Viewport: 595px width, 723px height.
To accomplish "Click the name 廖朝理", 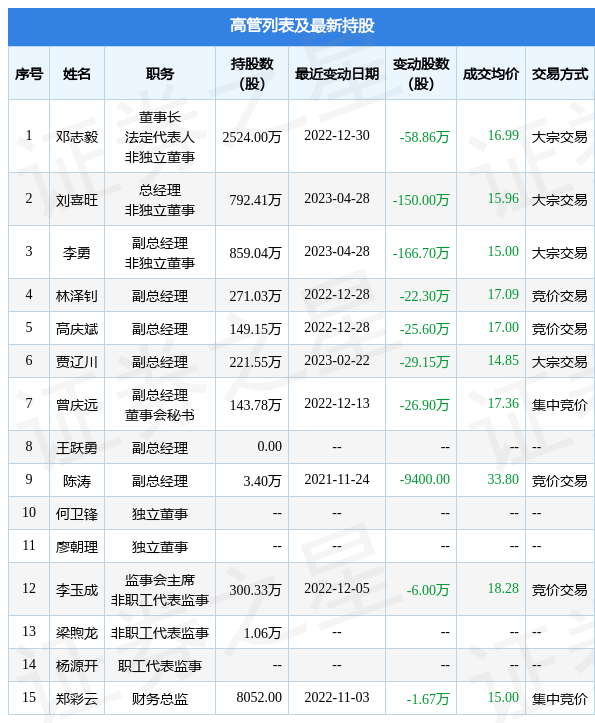I will [x=77, y=547].
